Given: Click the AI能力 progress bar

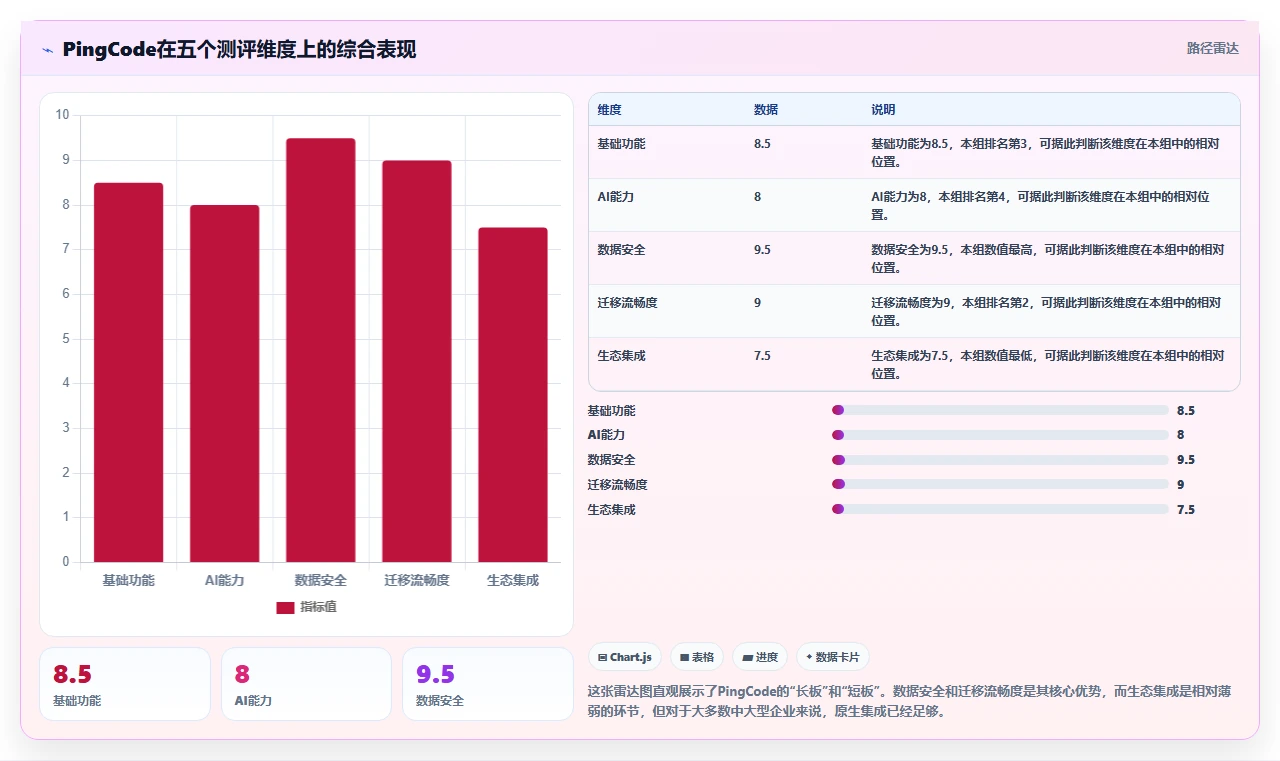Looking at the screenshot, I should click(x=1000, y=435).
